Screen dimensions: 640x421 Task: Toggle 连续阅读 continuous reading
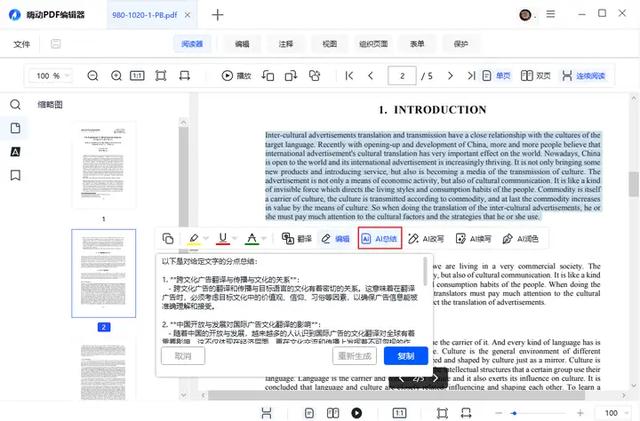(583, 76)
